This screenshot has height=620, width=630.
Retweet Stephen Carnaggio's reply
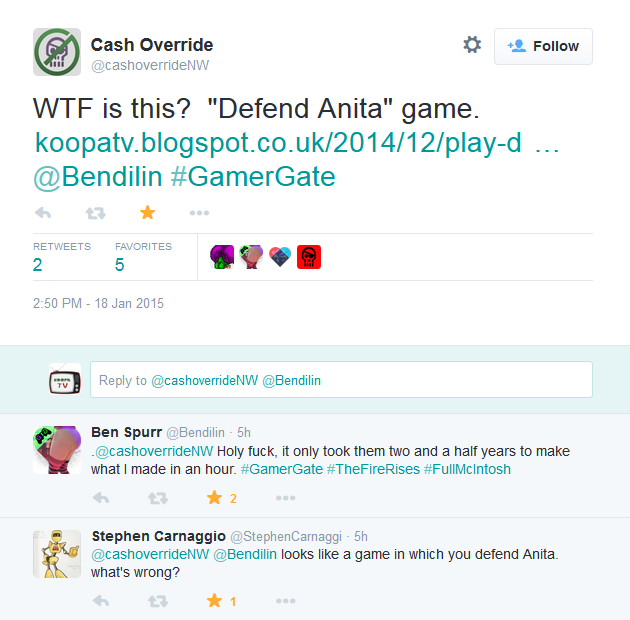[x=158, y=602]
